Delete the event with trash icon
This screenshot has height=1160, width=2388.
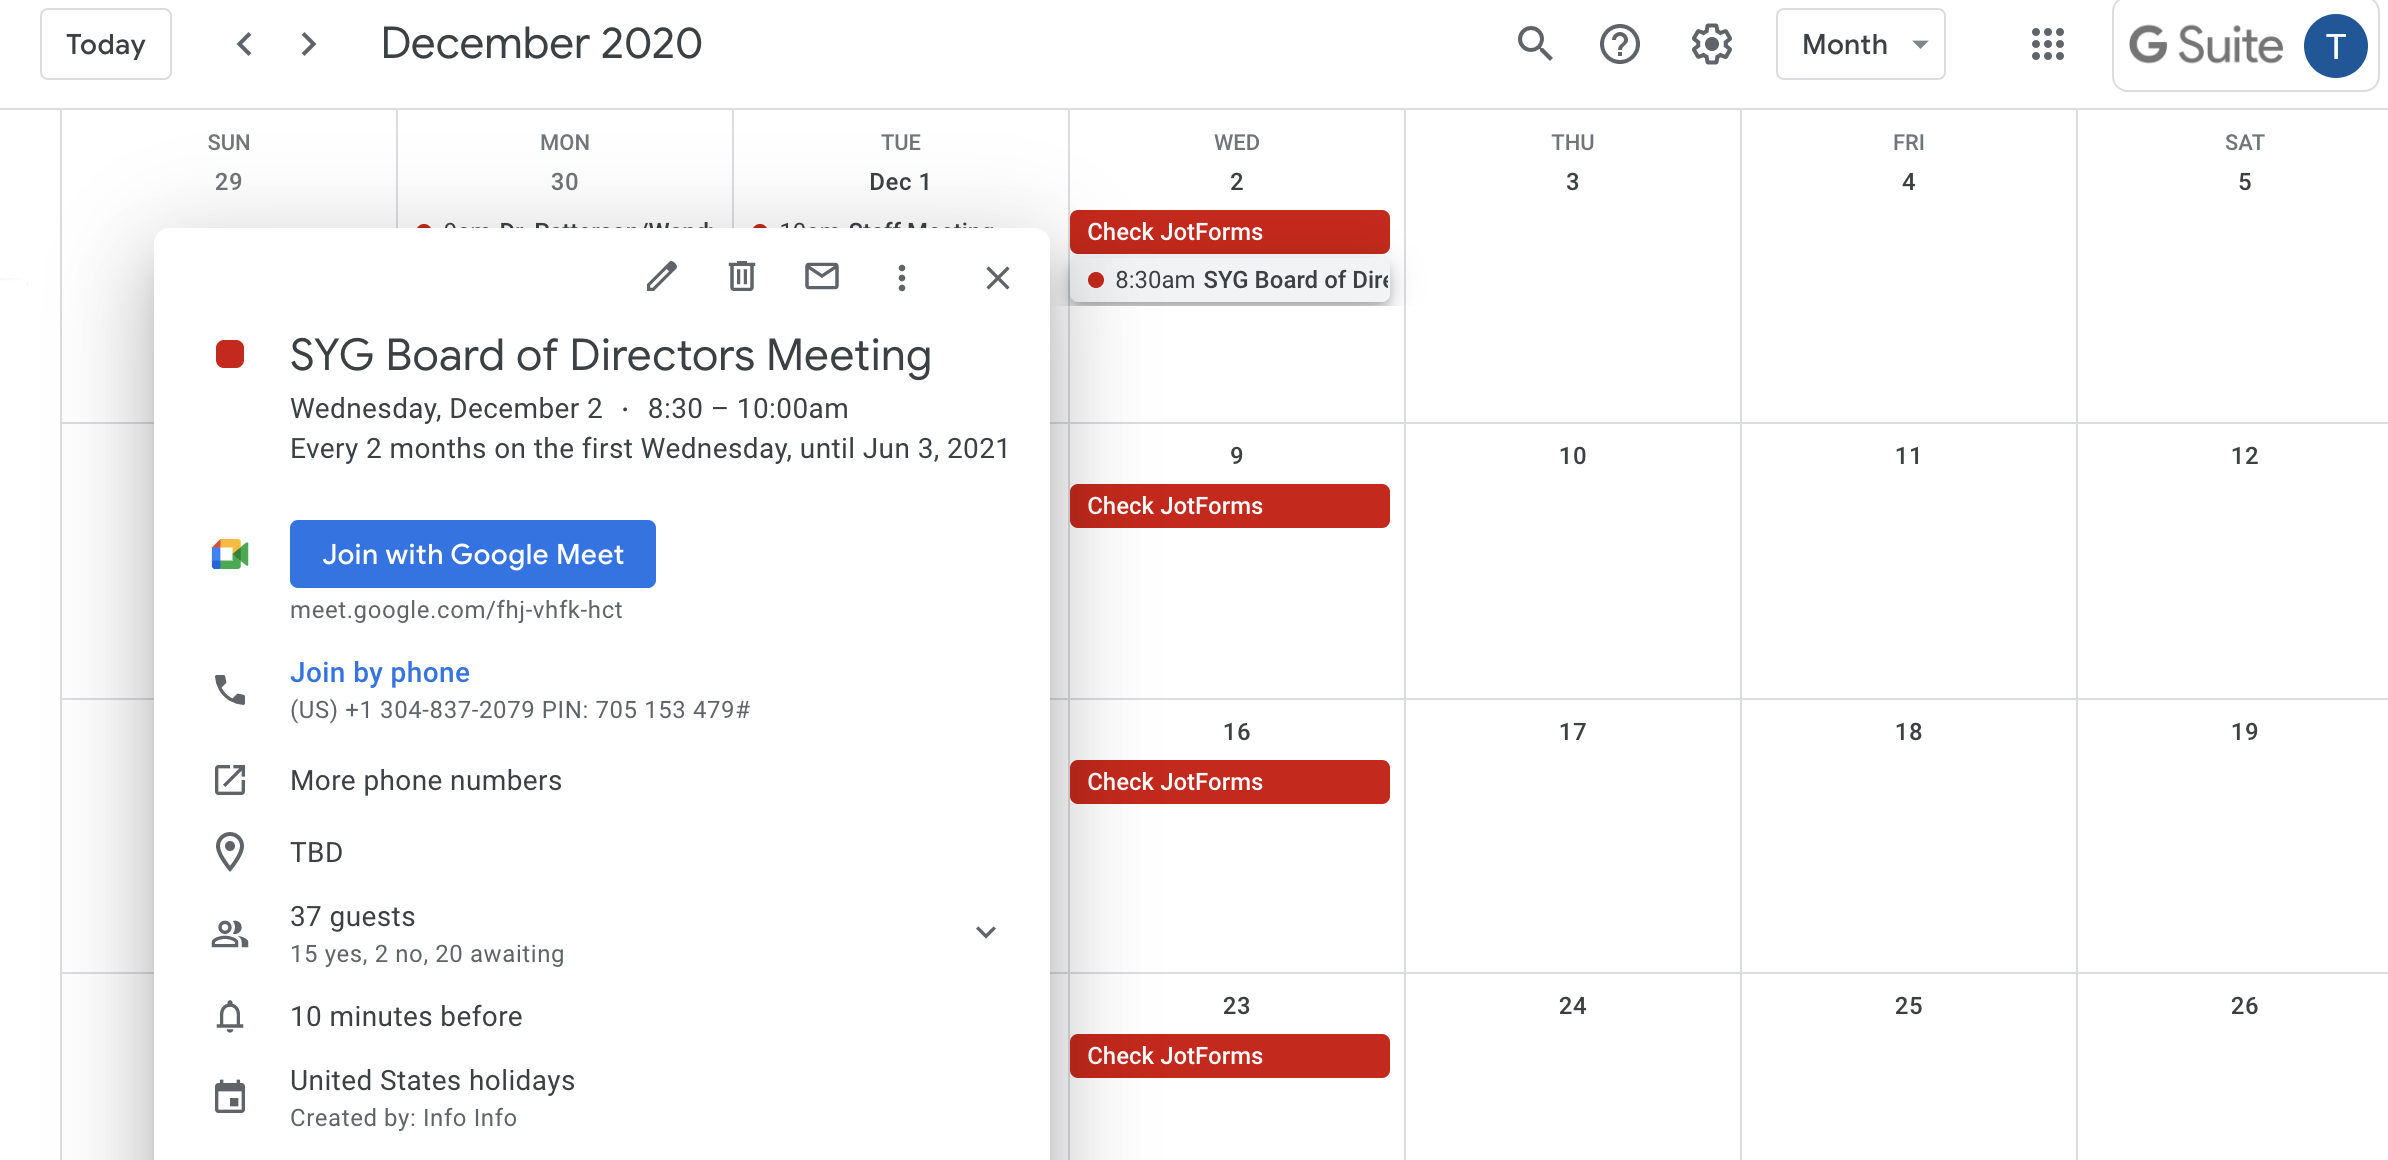click(741, 277)
